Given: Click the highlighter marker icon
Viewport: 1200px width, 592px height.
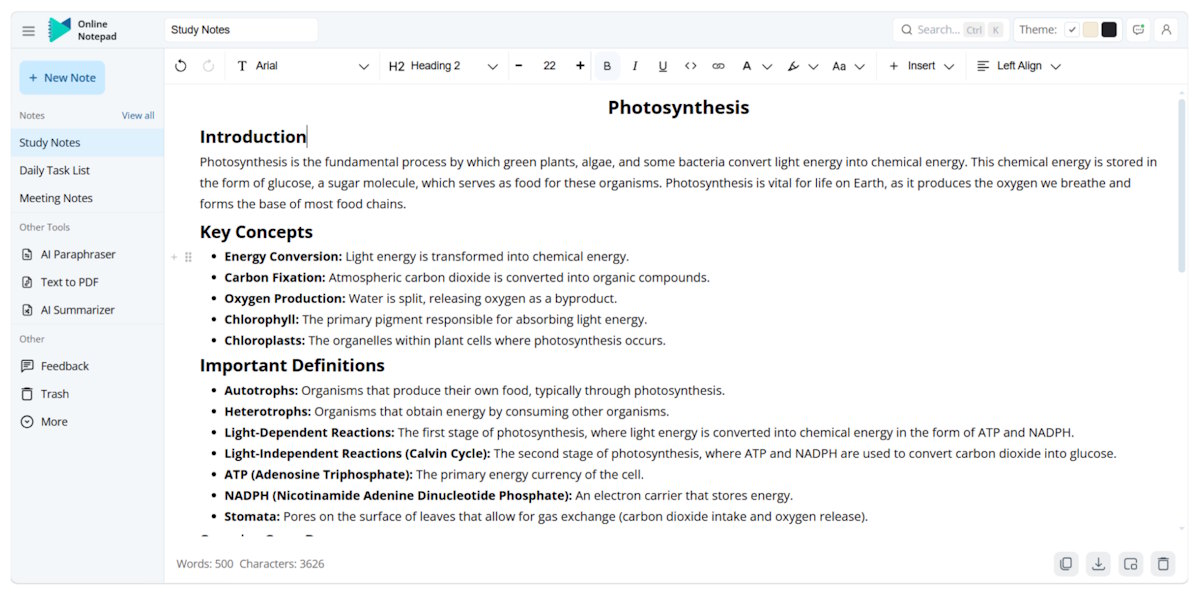Looking at the screenshot, I should pyautogui.click(x=793, y=66).
